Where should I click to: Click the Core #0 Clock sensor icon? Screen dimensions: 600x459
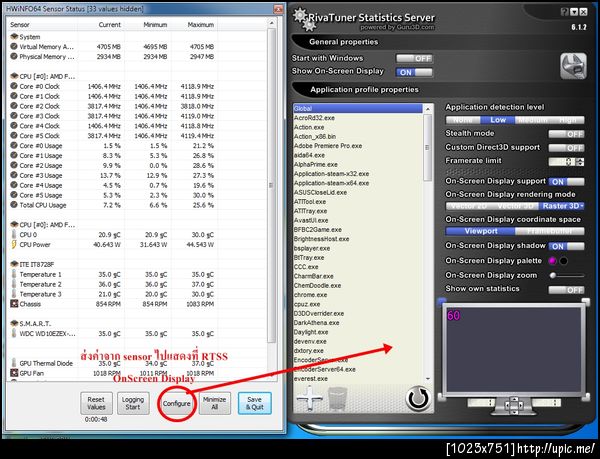14,86
